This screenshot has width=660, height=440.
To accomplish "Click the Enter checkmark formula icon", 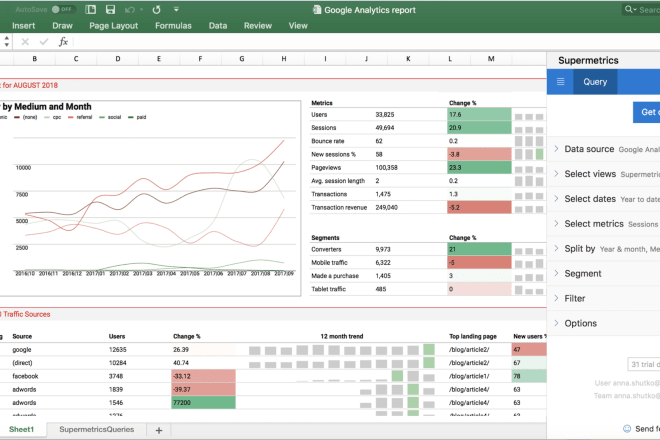I will 44,42.
